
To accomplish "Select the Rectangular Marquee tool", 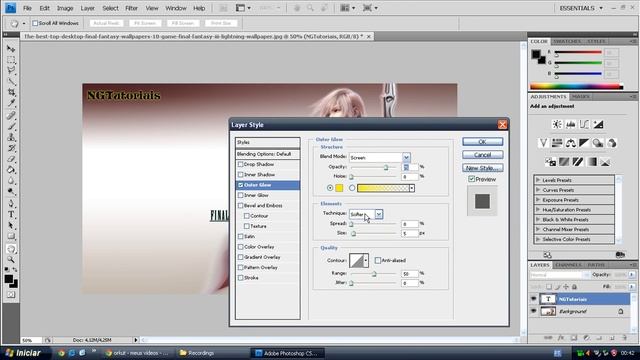I will [x=11, y=60].
